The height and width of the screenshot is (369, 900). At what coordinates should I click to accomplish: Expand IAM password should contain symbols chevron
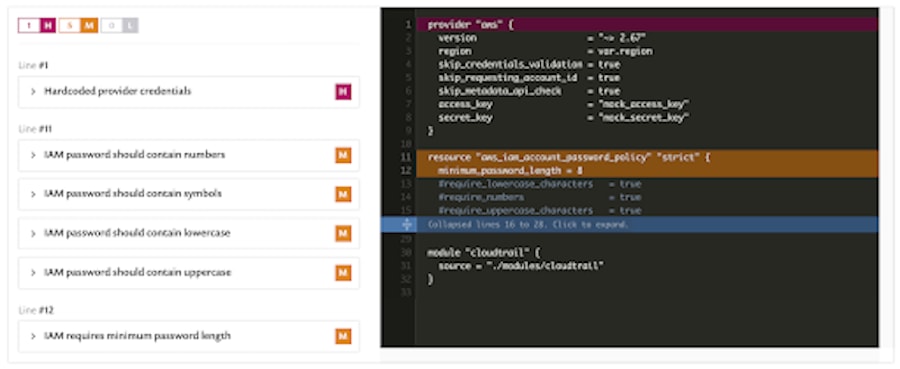pos(33,195)
